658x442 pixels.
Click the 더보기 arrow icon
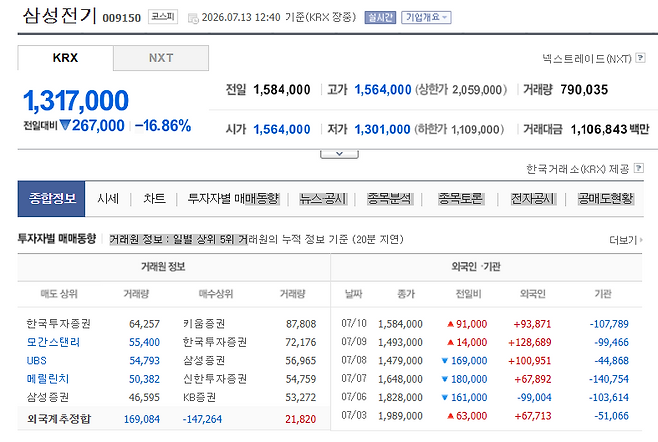coord(641,240)
